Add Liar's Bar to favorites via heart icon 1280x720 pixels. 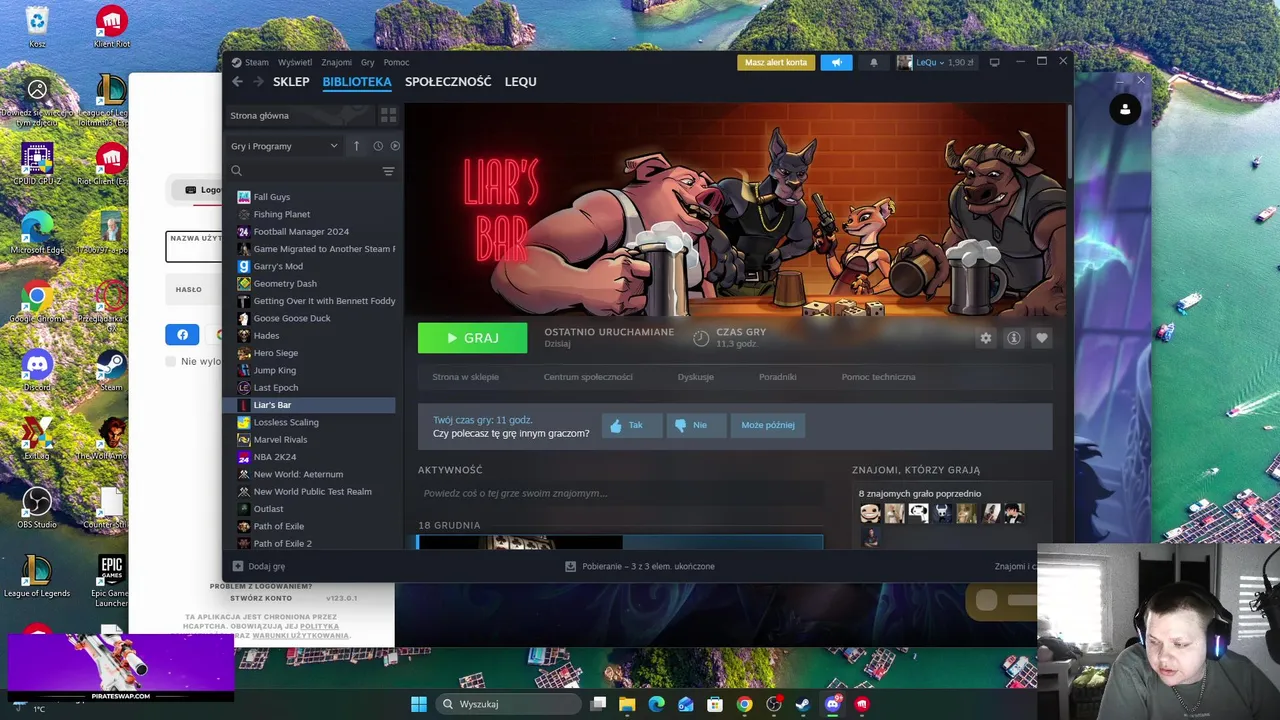[x=1041, y=338]
